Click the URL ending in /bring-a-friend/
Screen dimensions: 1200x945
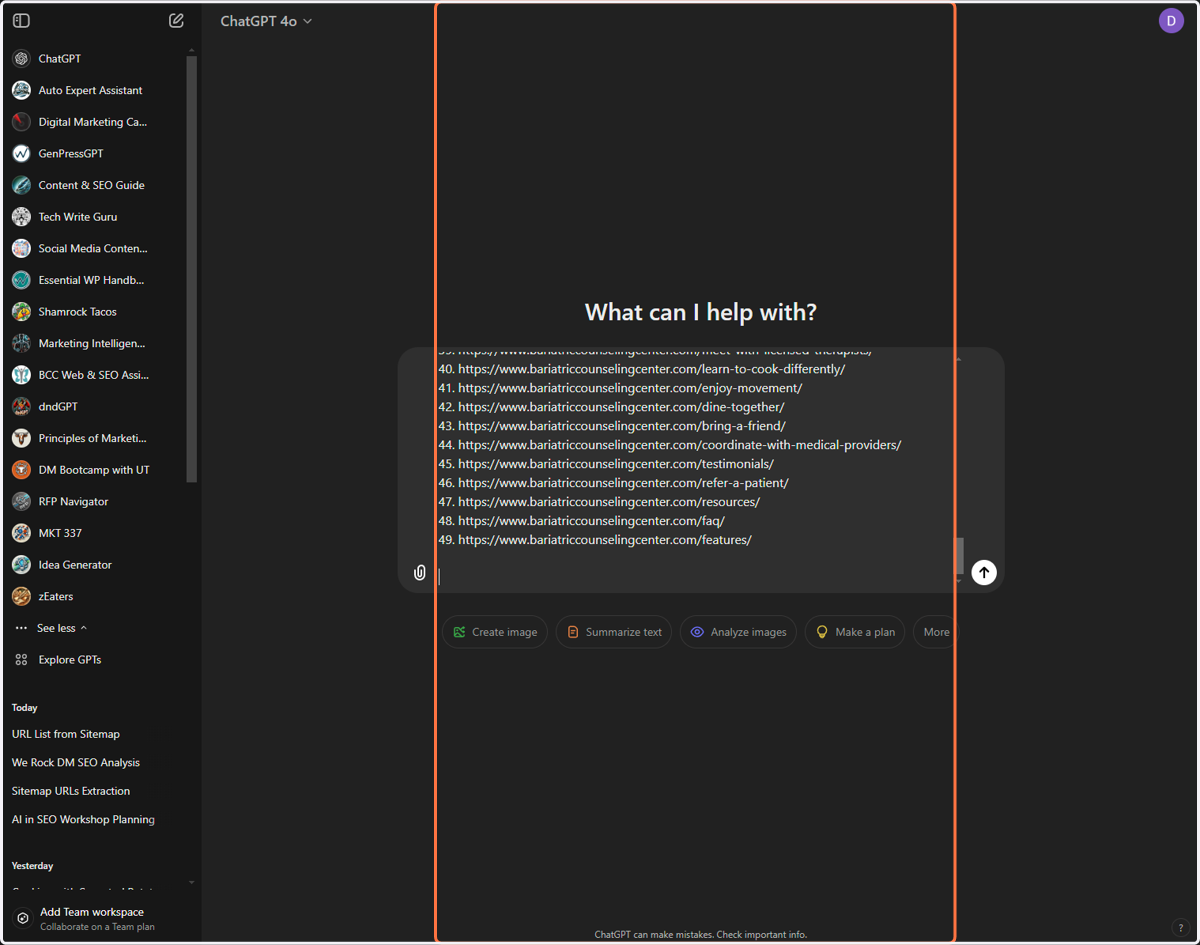click(622, 426)
